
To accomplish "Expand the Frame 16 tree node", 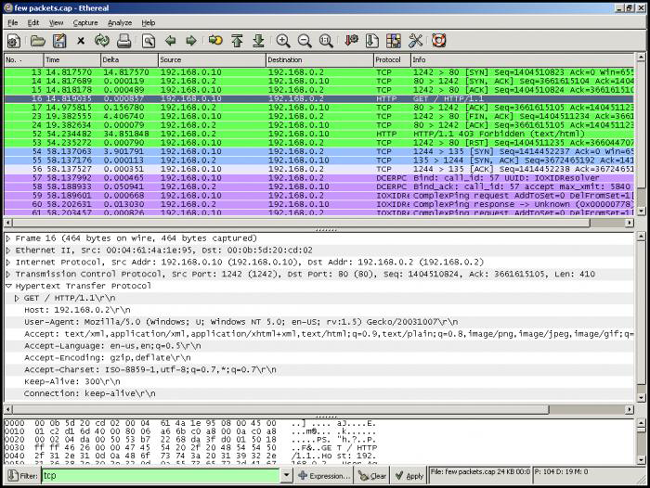I will [x=9, y=241].
